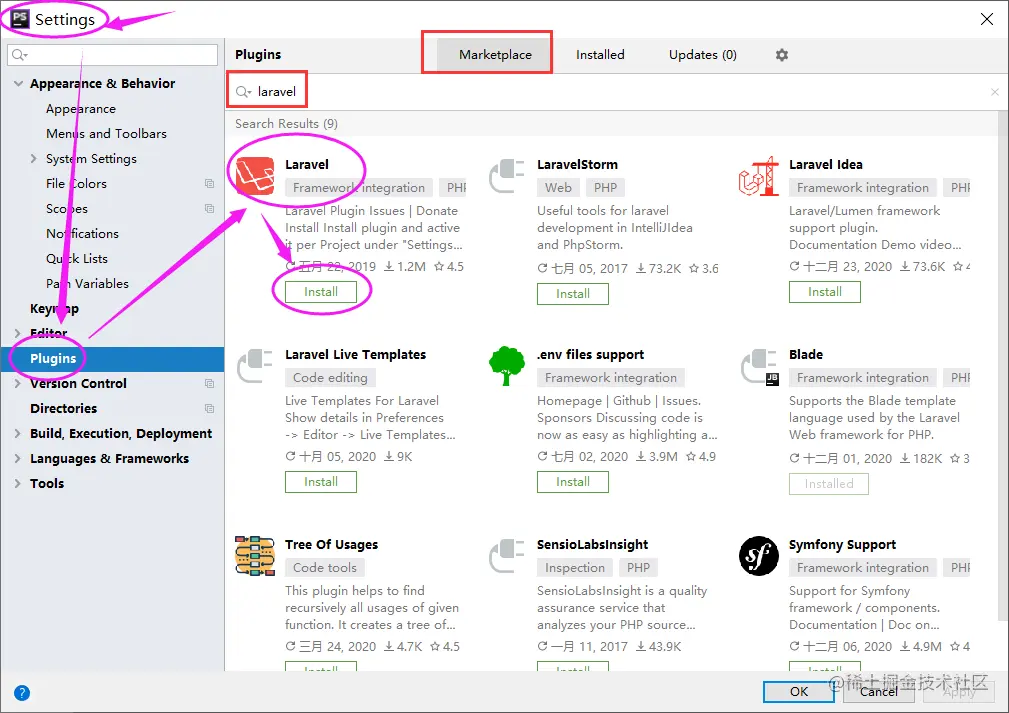The image size is (1009, 713).
Task: Open the plugins gear settings menu
Action: point(782,55)
